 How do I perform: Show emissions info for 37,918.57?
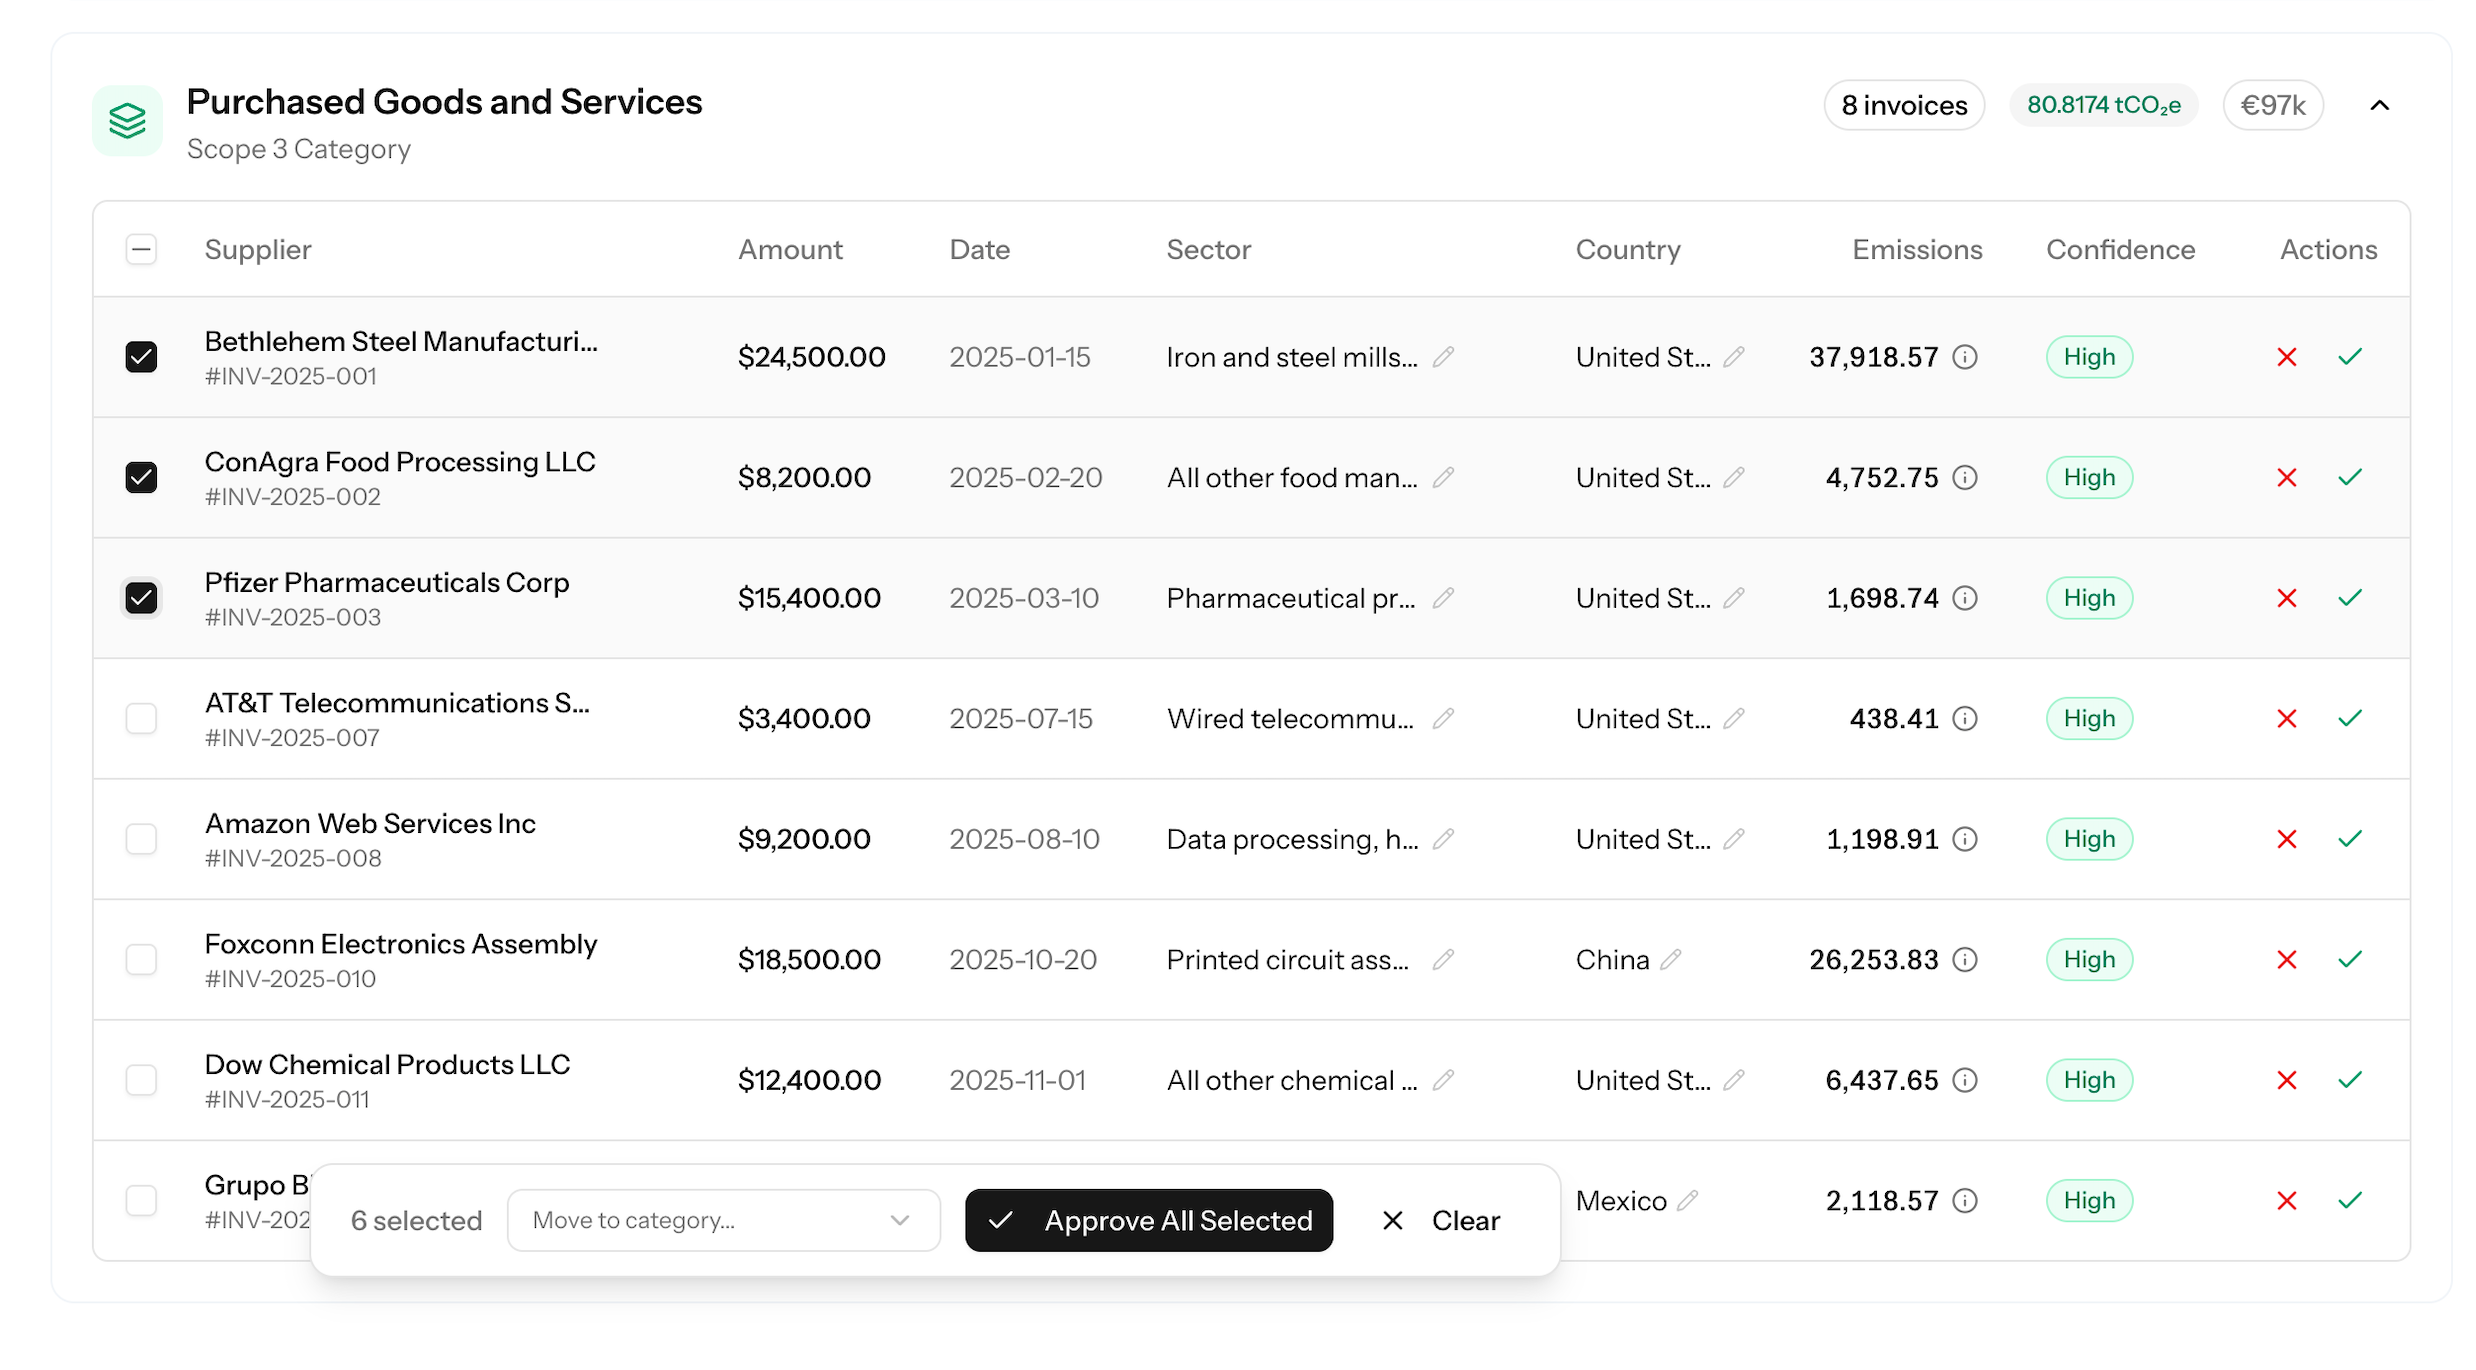tap(1965, 357)
